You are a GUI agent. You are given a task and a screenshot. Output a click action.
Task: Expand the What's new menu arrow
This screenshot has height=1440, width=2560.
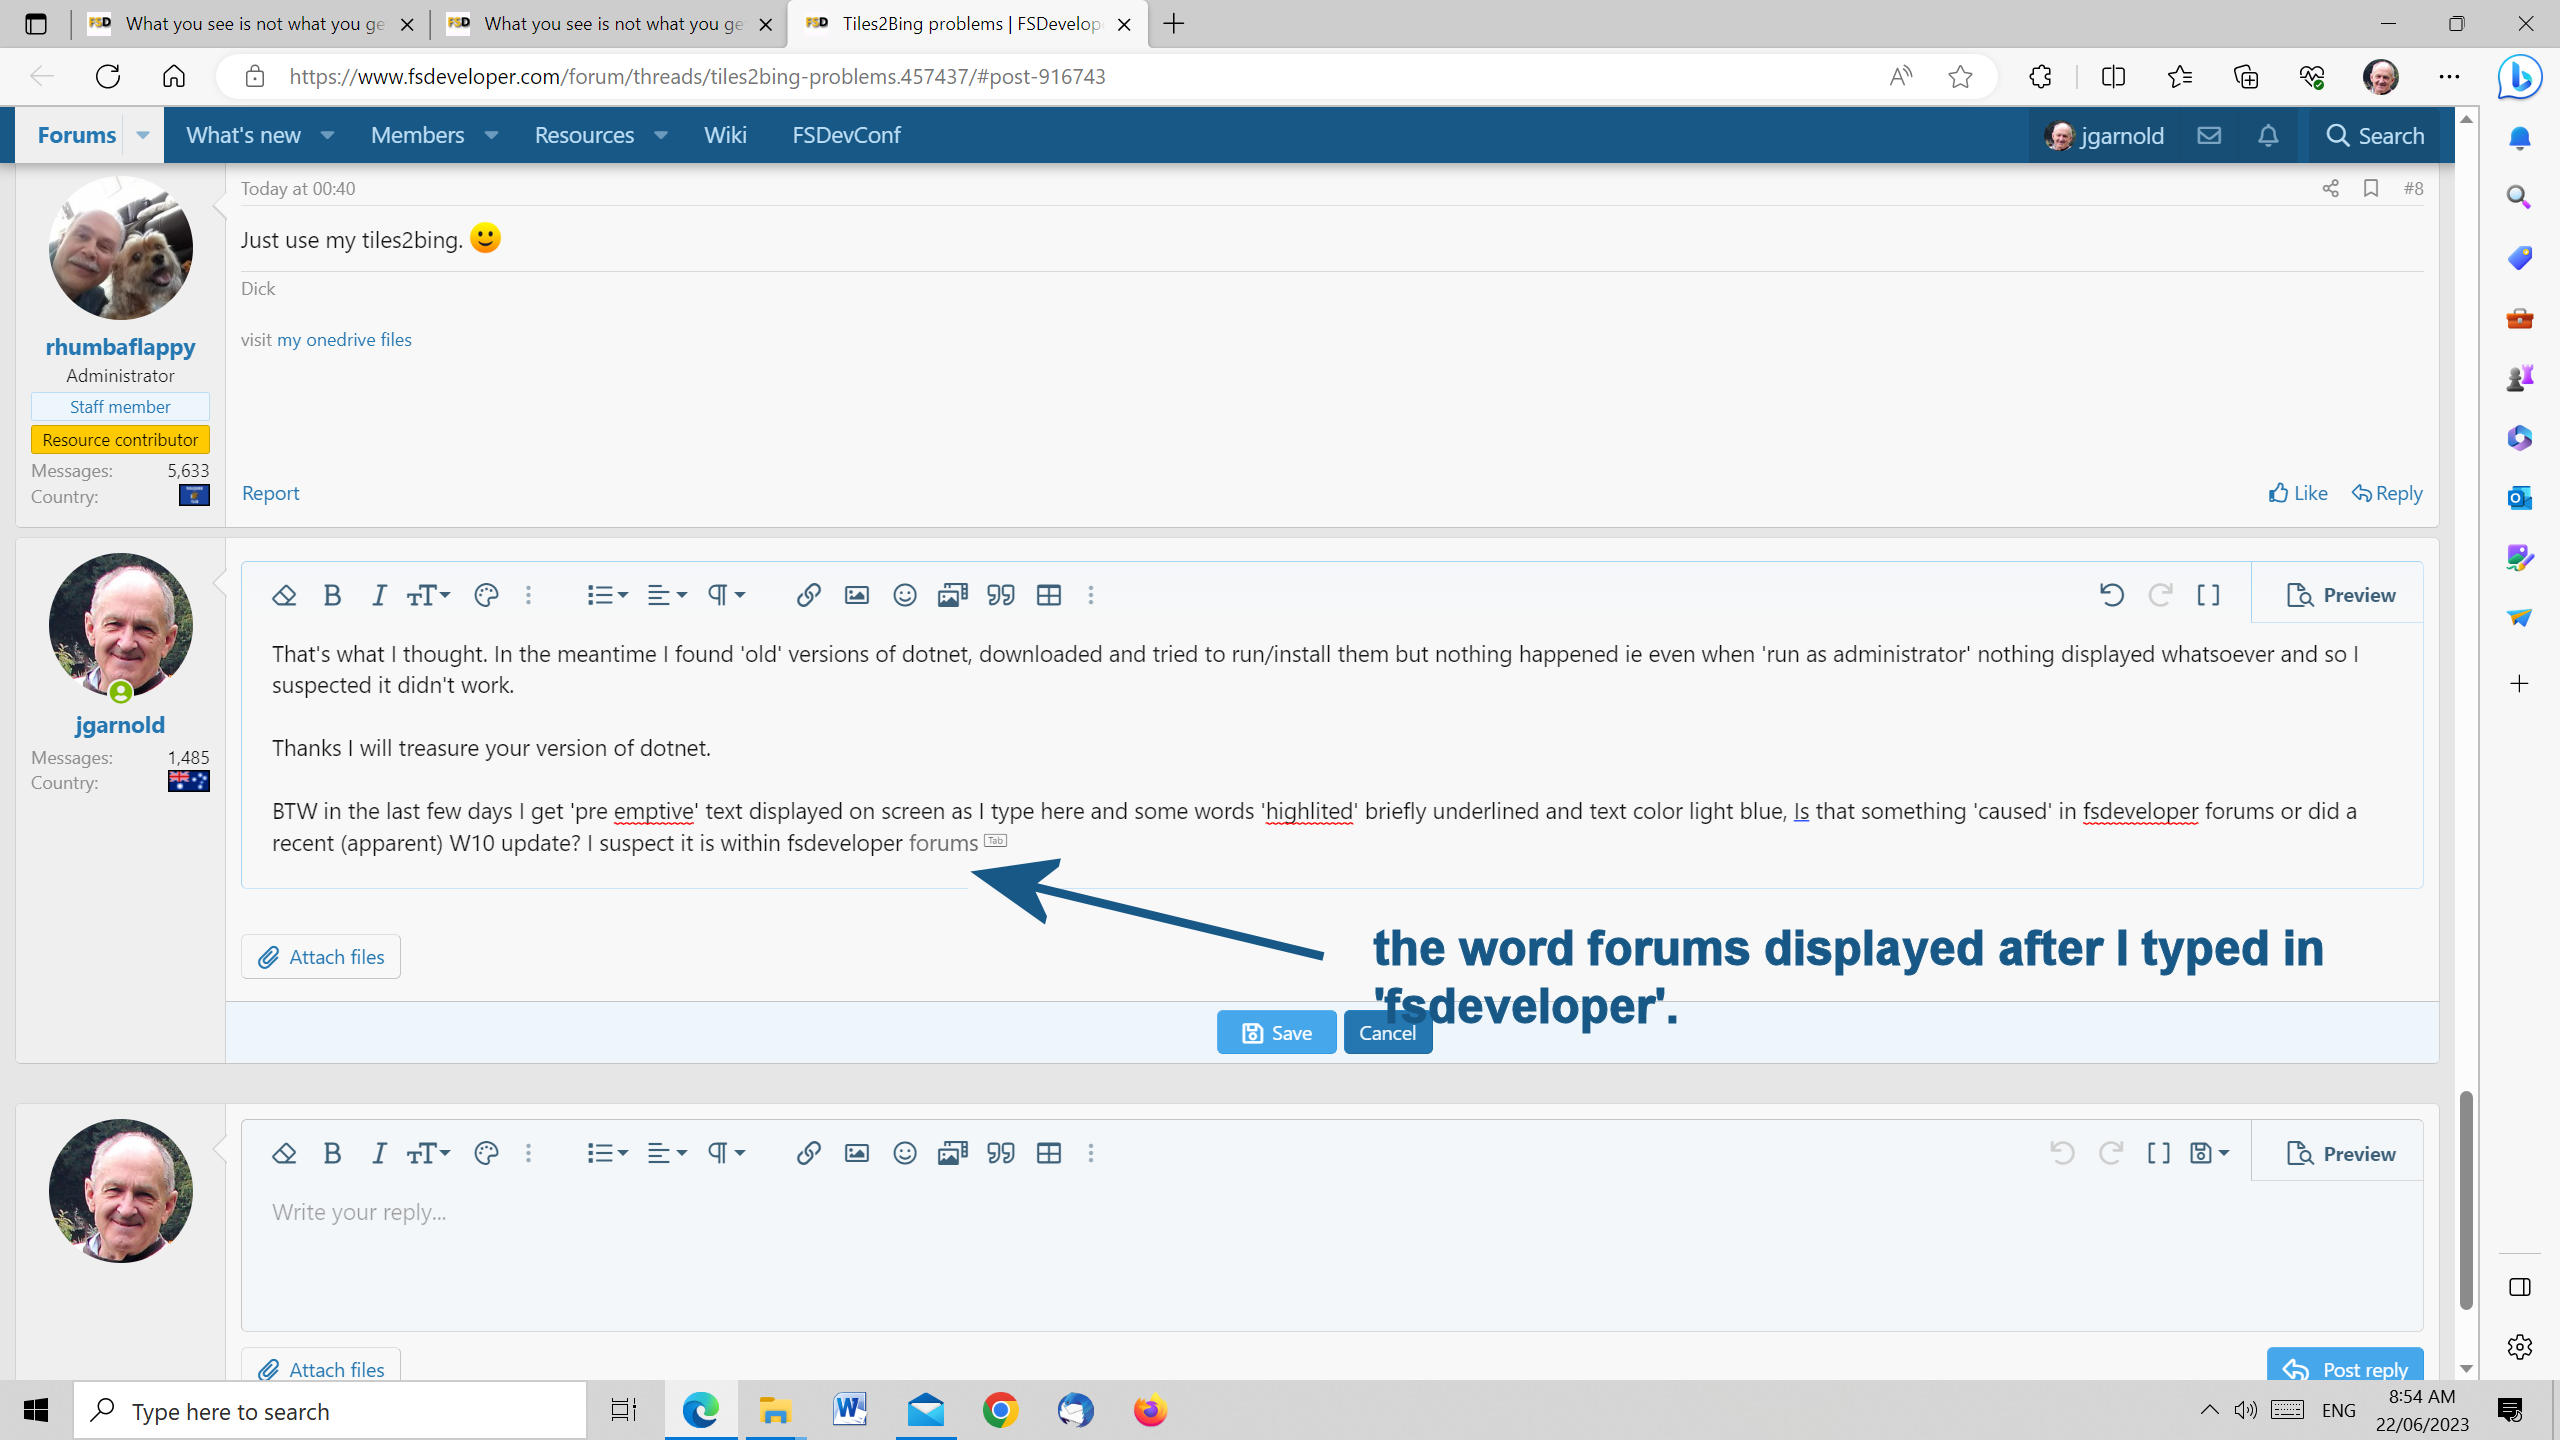[327, 135]
